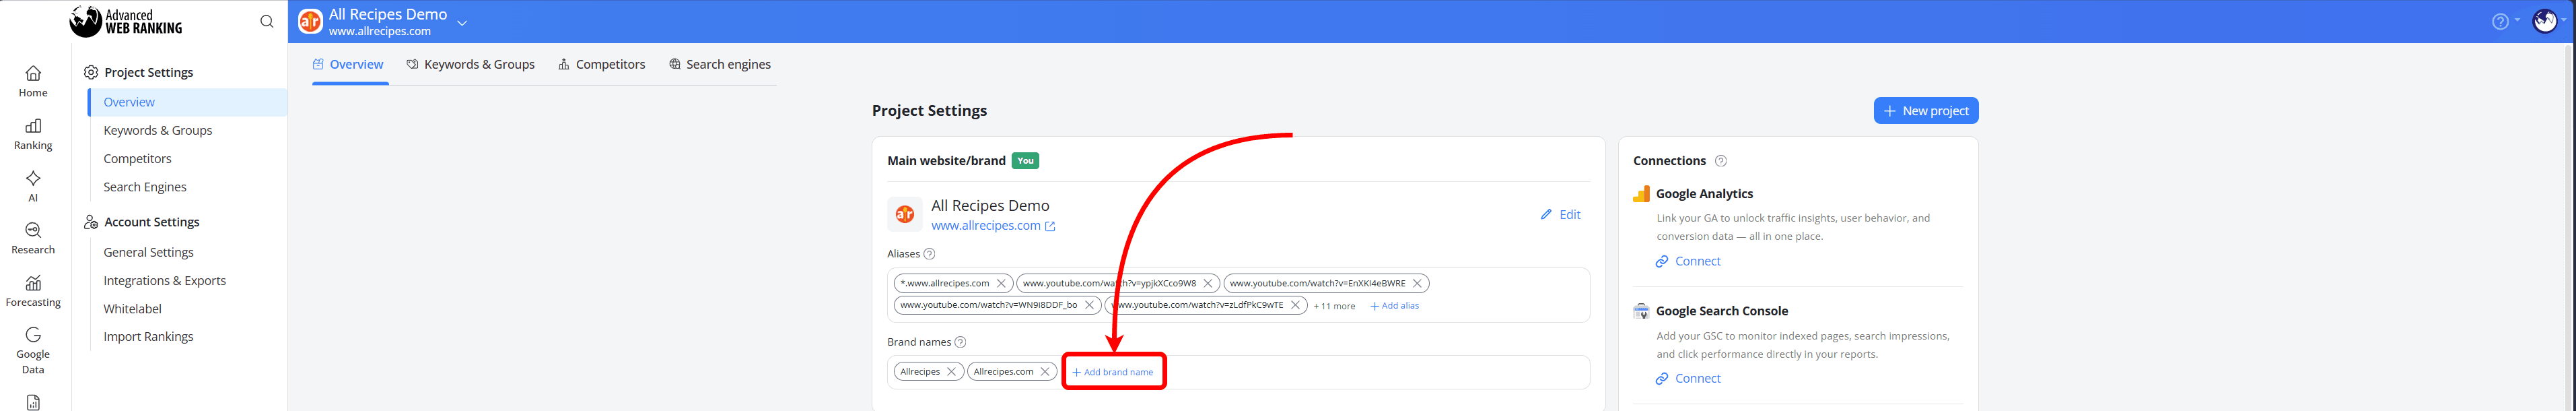2576x411 pixels.
Task: Remove alias ending in zLdfPkC9wTE
Action: pos(1295,305)
